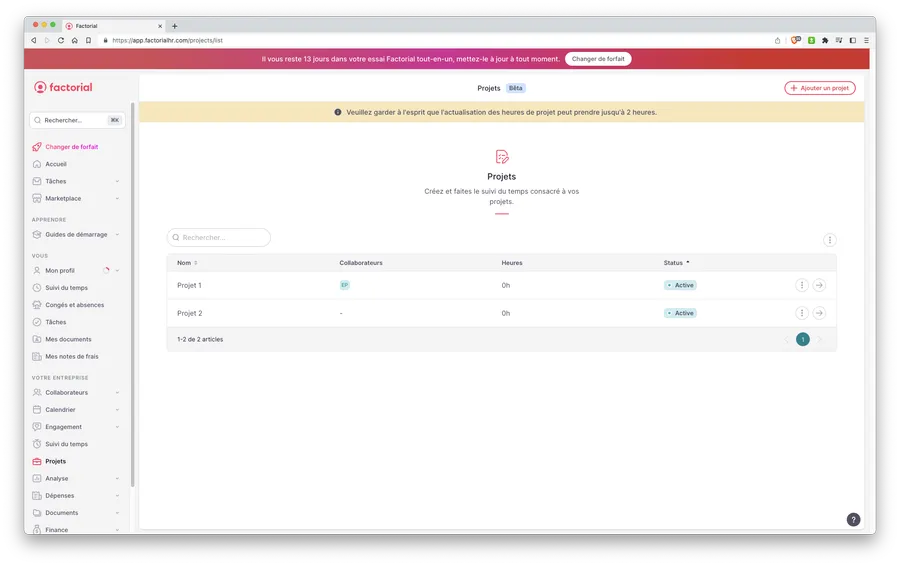Open Mon profil in the sidebar
This screenshot has height=566, width=900.
coord(60,270)
